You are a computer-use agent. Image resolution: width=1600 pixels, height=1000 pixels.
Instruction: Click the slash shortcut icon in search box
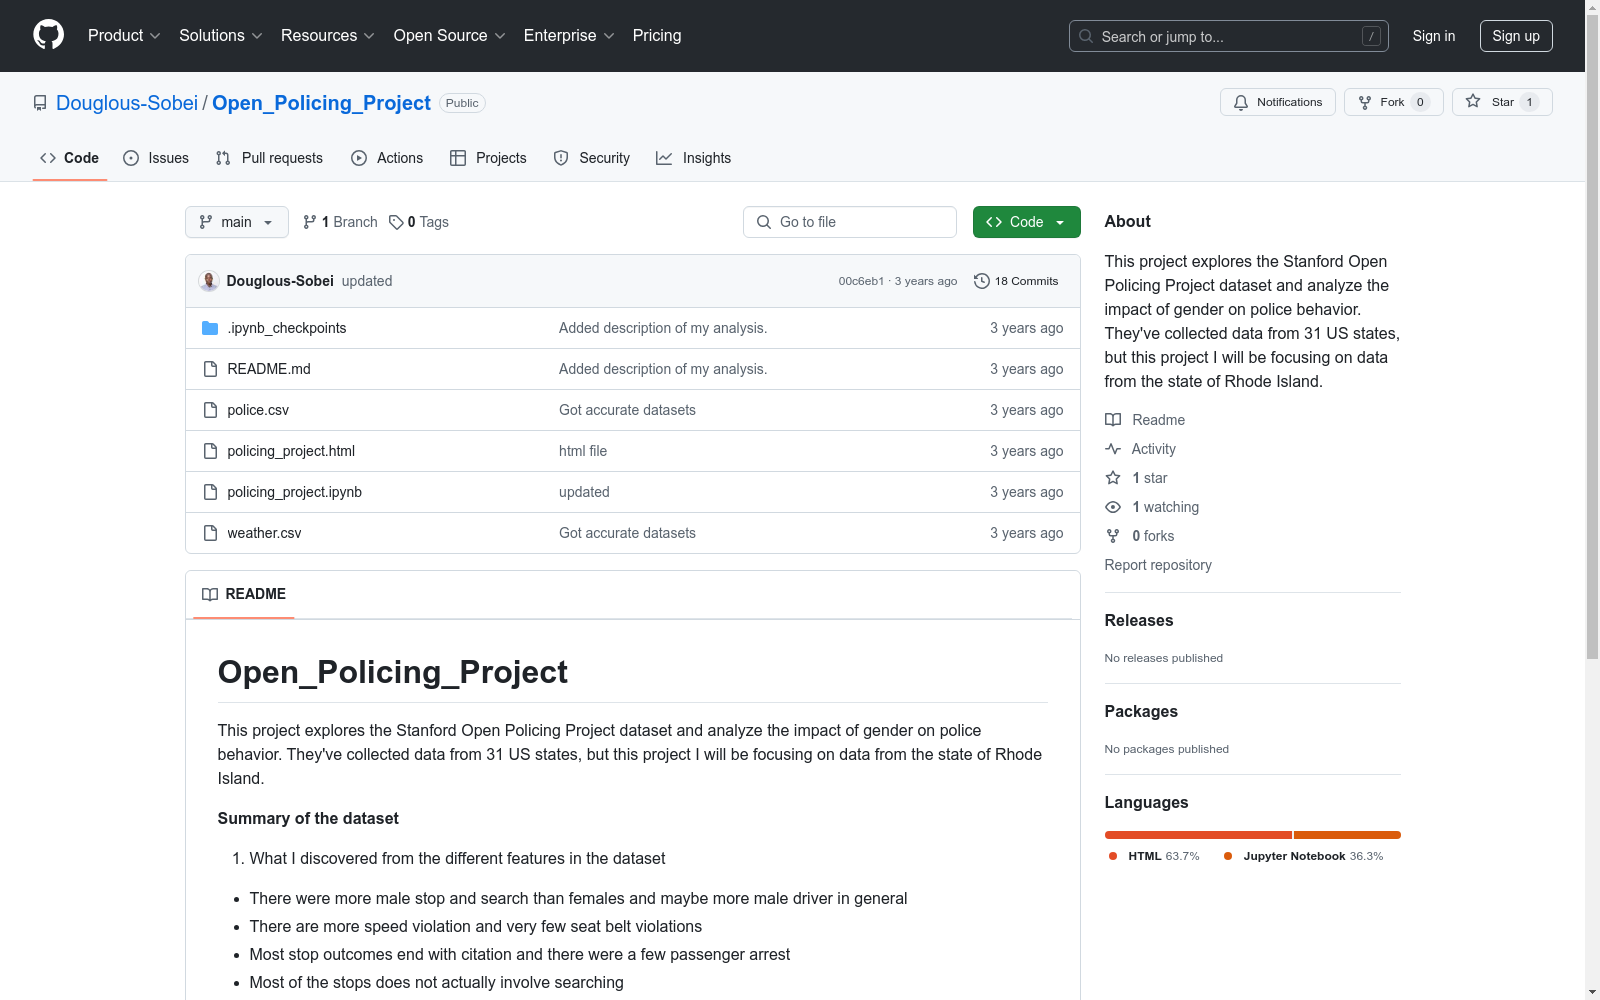point(1371,36)
